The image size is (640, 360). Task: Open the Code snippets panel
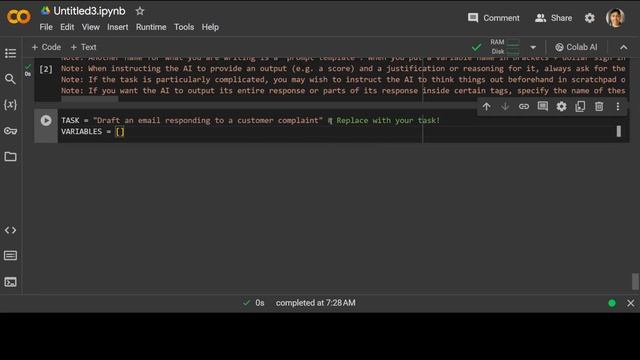coord(11,230)
